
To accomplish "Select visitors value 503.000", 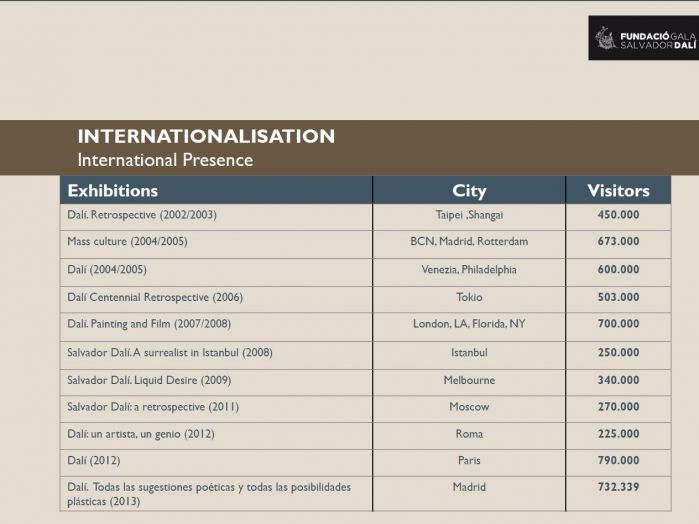I will (x=618, y=297).
